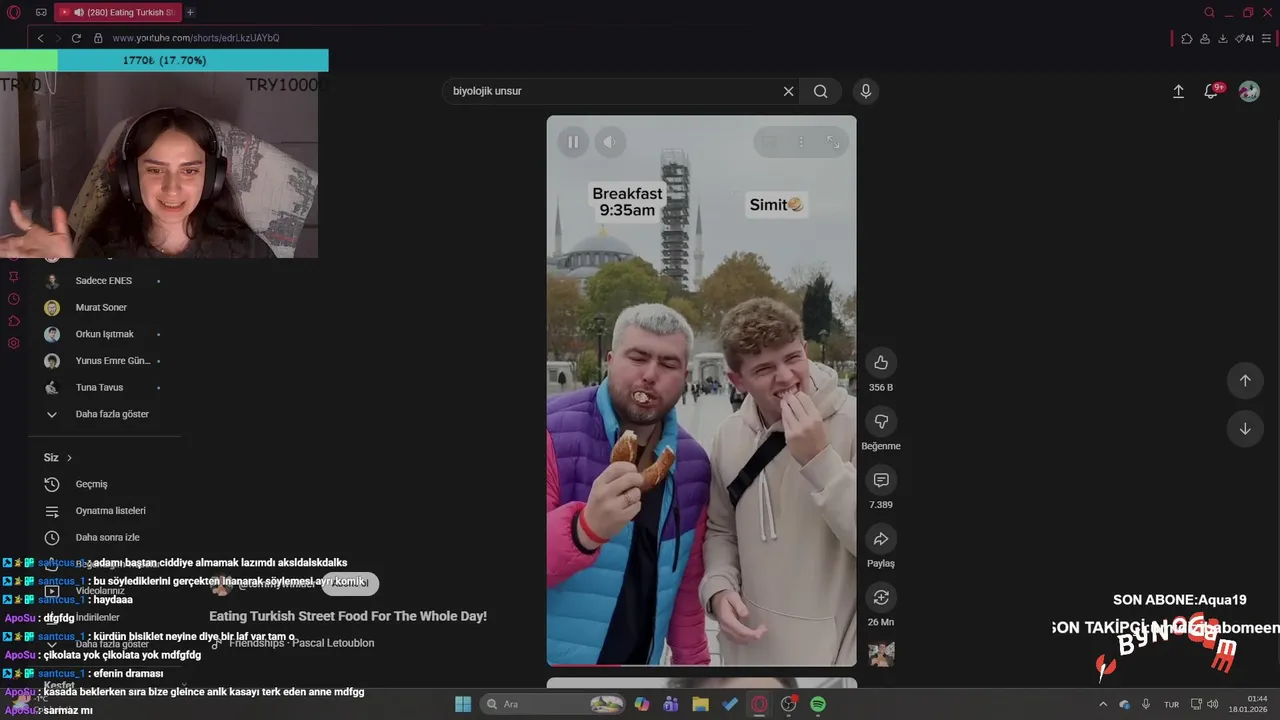Open the GX Corner gamepad icon
This screenshot has height=720, width=1280.
41,12
